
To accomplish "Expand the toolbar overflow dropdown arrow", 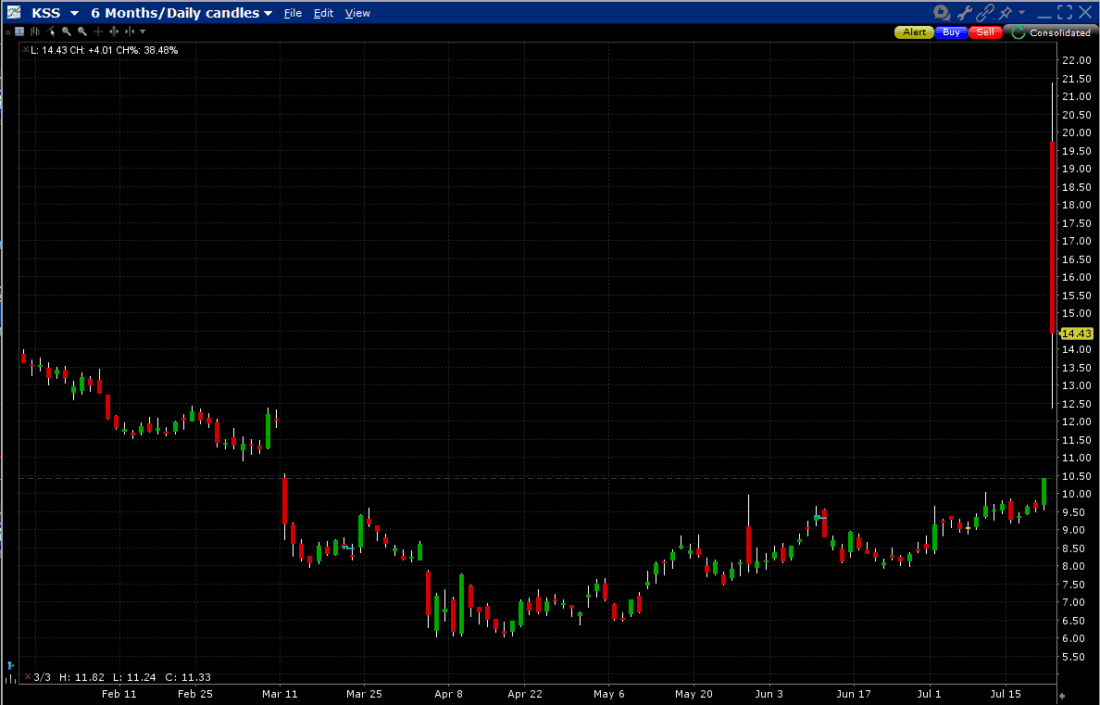I will (x=143, y=32).
